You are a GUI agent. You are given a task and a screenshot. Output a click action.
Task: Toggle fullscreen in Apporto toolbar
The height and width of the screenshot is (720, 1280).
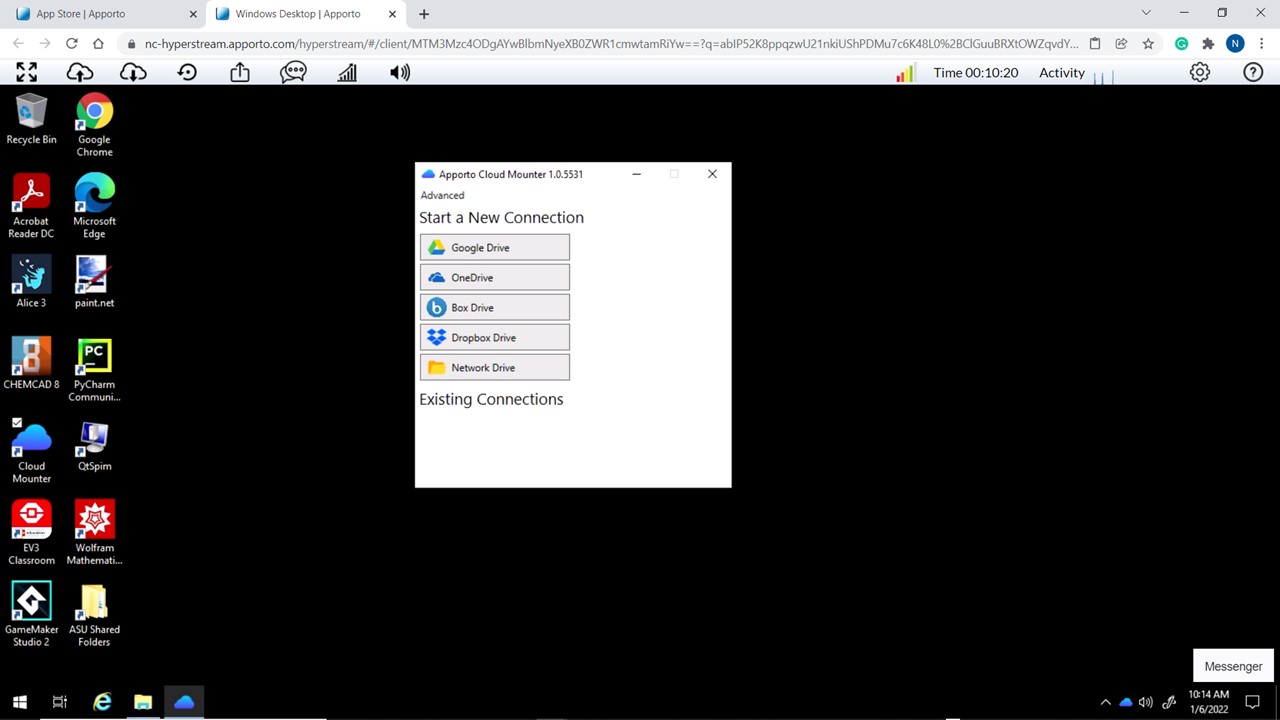click(x=27, y=72)
